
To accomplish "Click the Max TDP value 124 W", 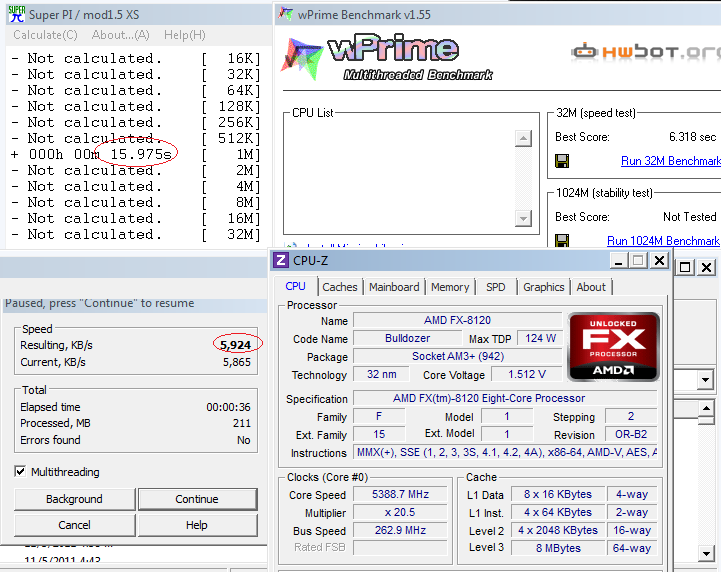I will pos(540,338).
